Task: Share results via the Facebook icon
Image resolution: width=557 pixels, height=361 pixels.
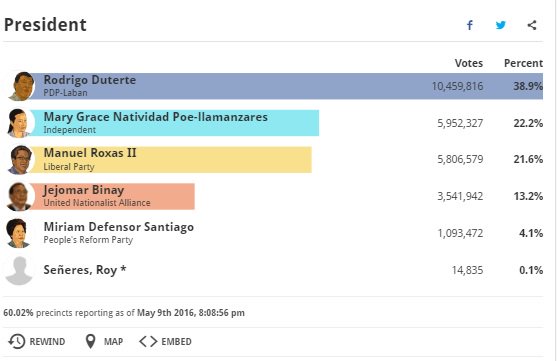Action: pyautogui.click(x=470, y=25)
